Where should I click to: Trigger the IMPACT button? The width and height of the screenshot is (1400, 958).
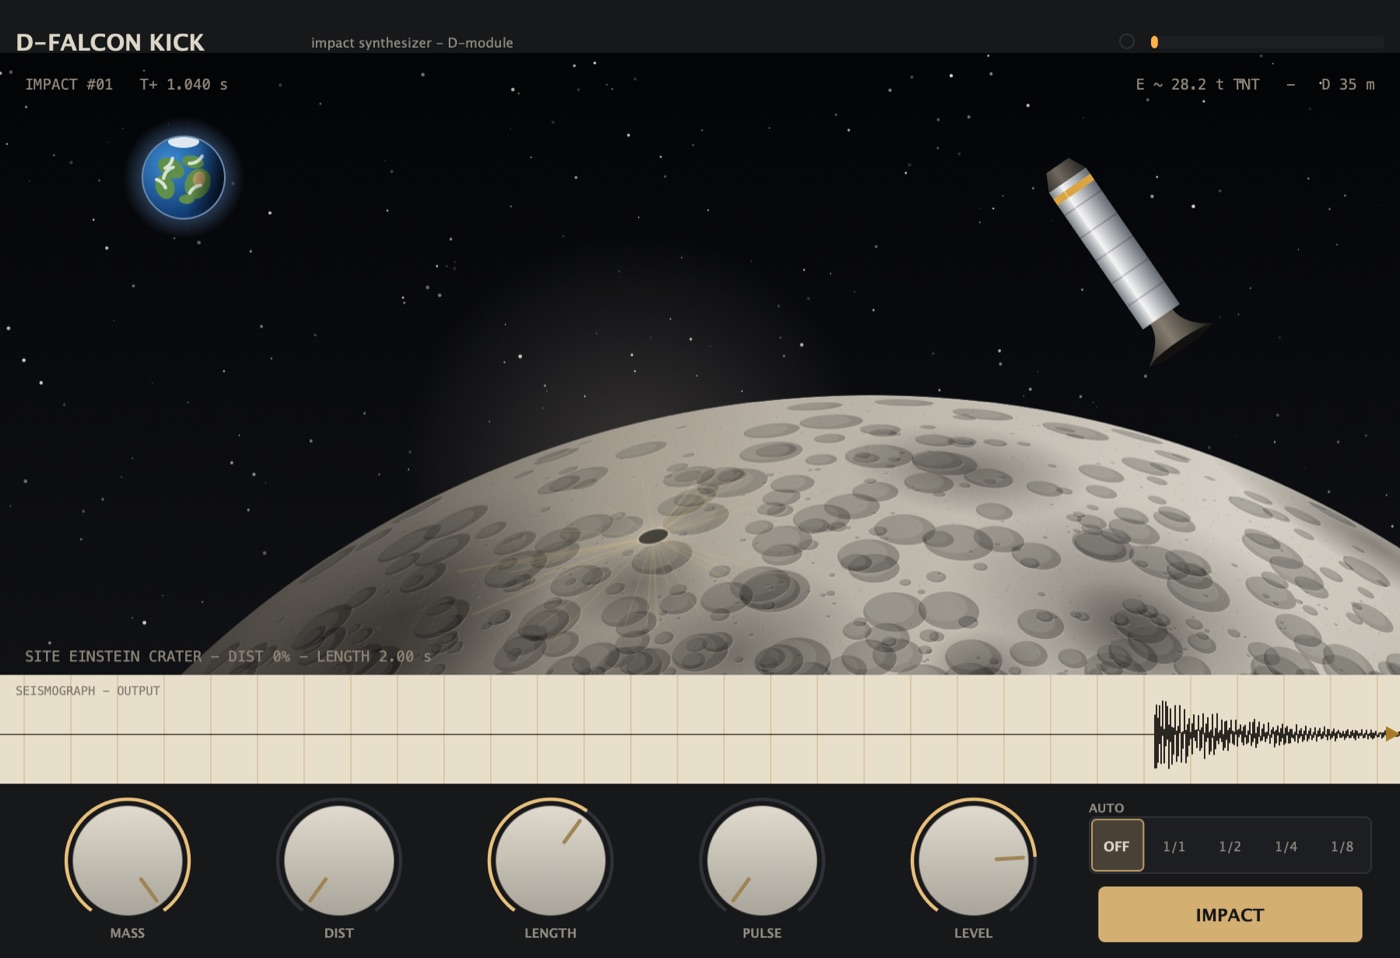pyautogui.click(x=1230, y=914)
